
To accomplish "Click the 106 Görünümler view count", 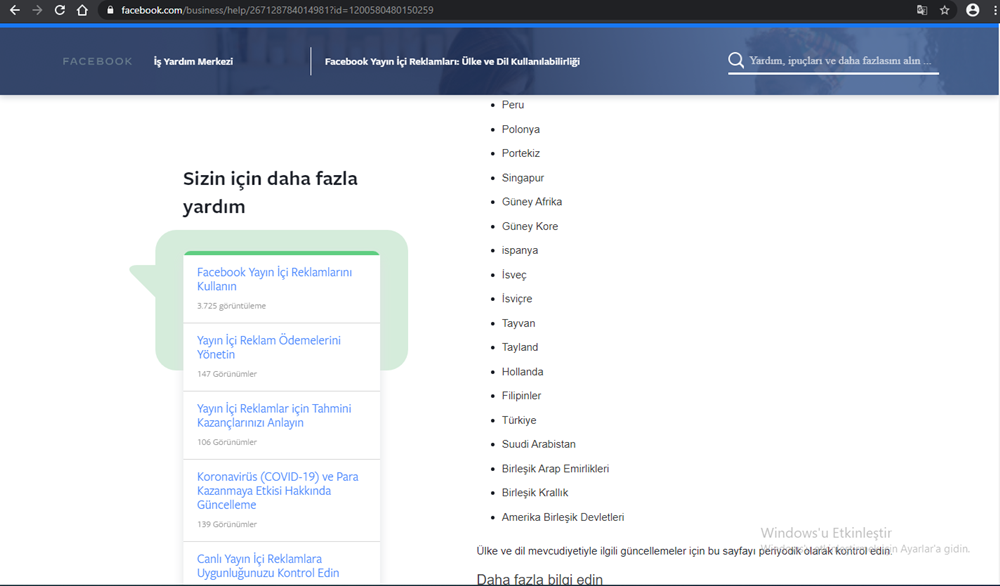I will coord(226,442).
